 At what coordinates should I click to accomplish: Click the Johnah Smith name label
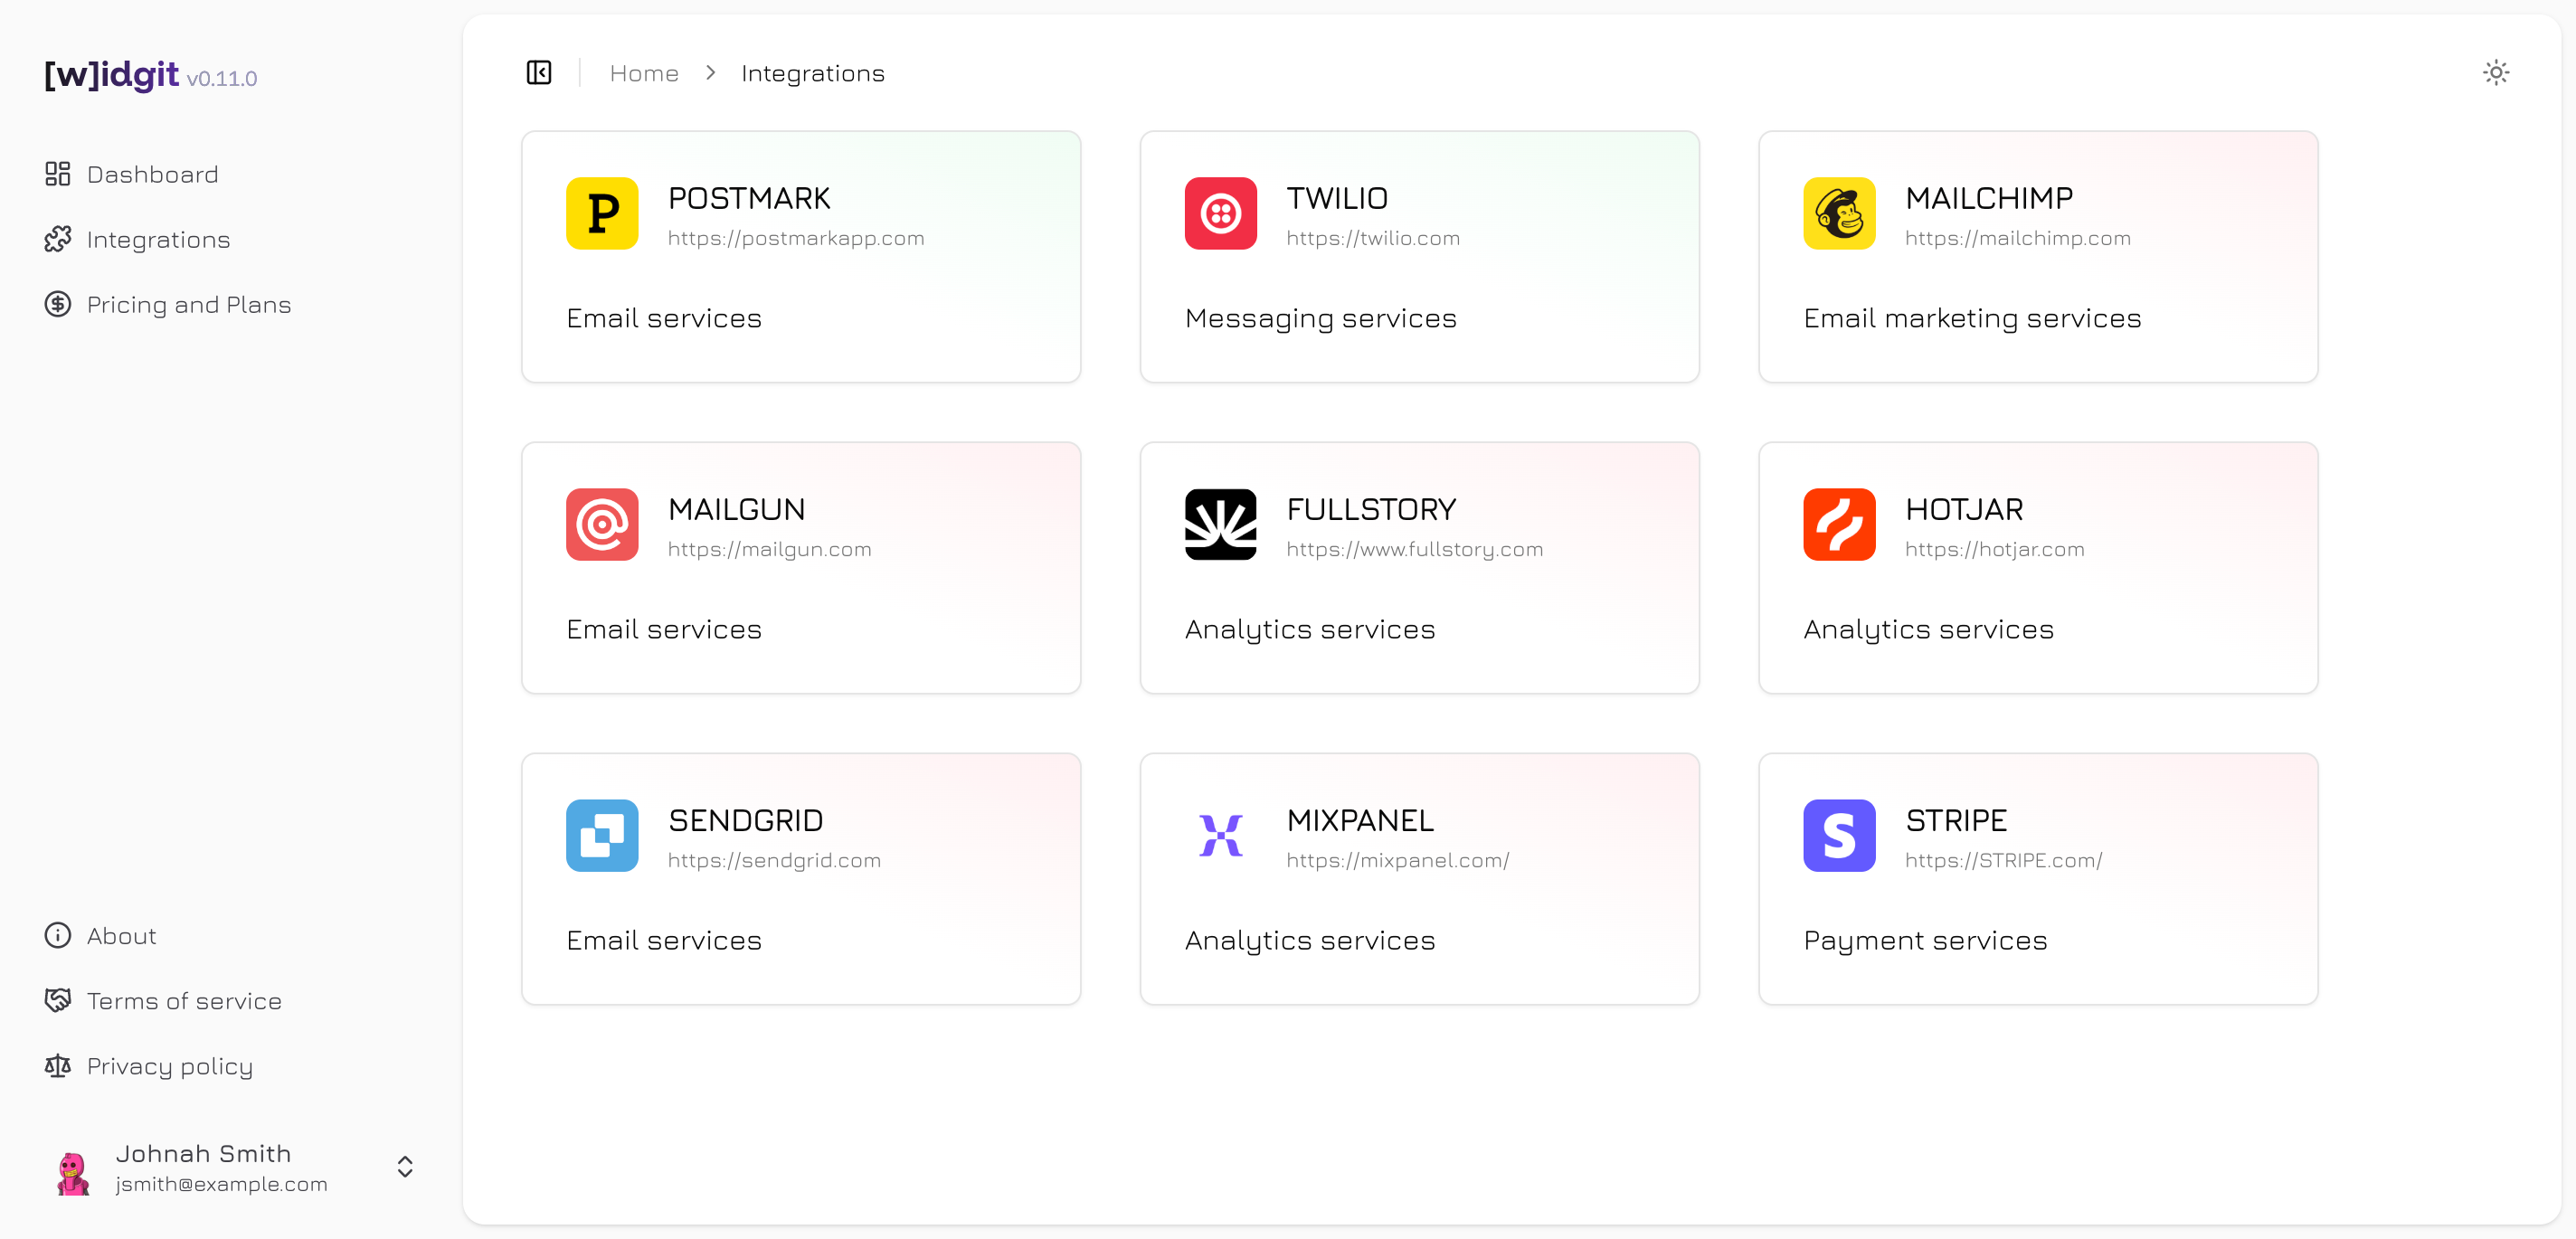coord(204,1153)
